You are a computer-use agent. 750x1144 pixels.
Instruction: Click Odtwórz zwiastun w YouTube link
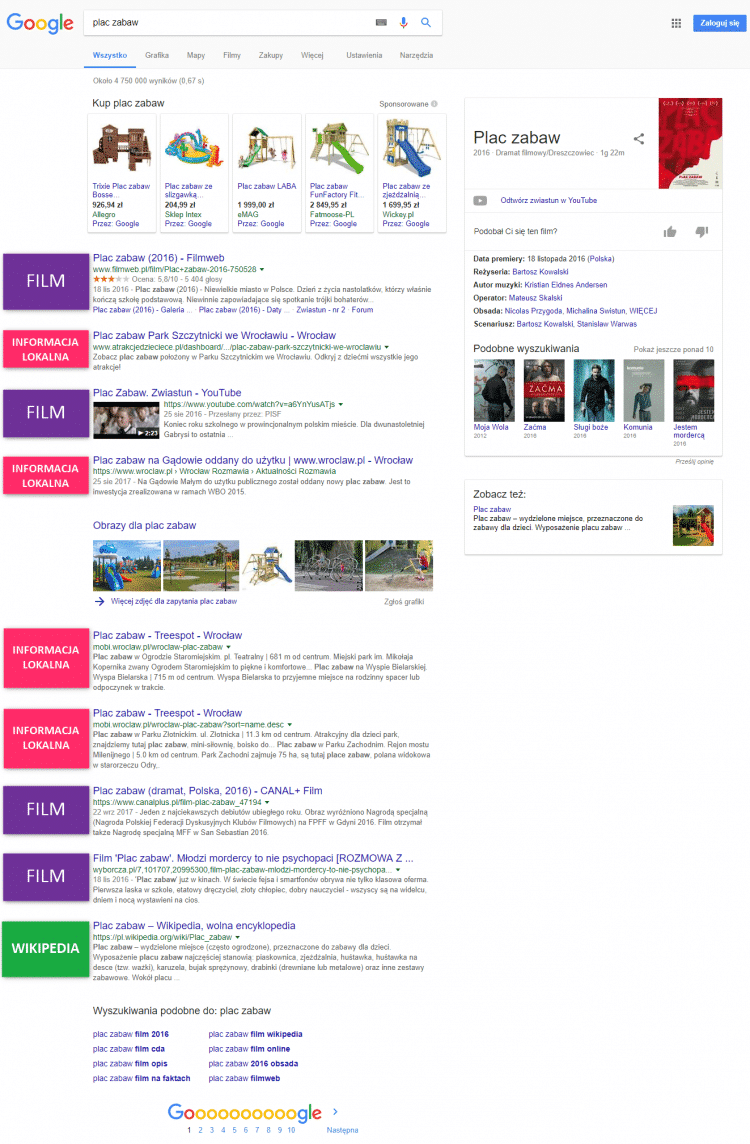pyautogui.click(x=549, y=201)
